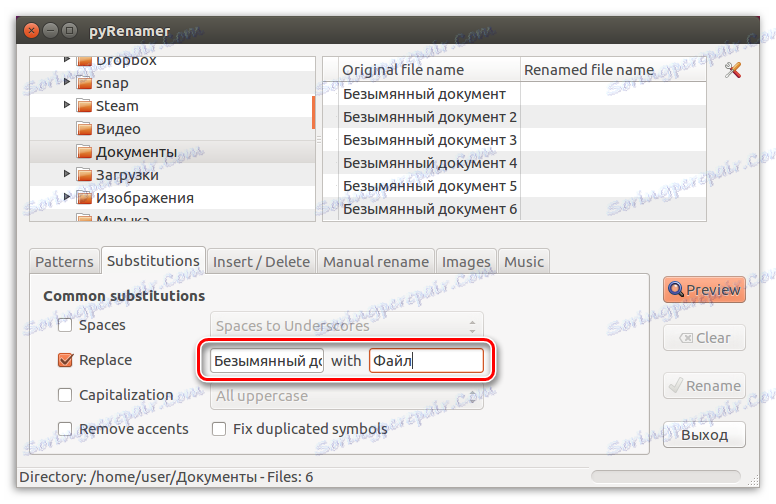Click the Clear button

[704, 338]
